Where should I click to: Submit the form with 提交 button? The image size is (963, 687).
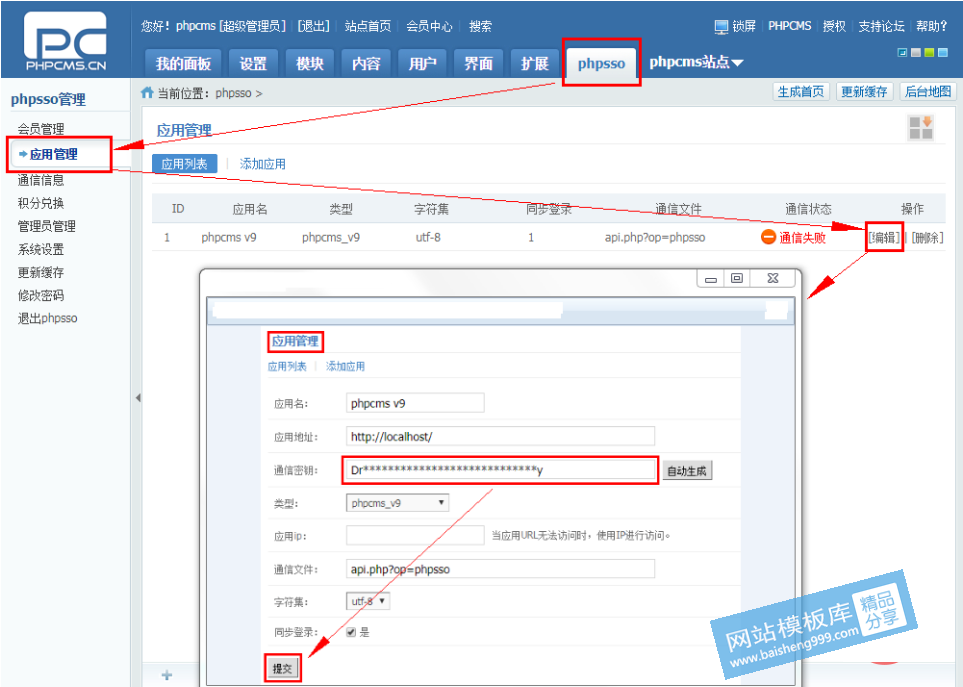click(283, 669)
